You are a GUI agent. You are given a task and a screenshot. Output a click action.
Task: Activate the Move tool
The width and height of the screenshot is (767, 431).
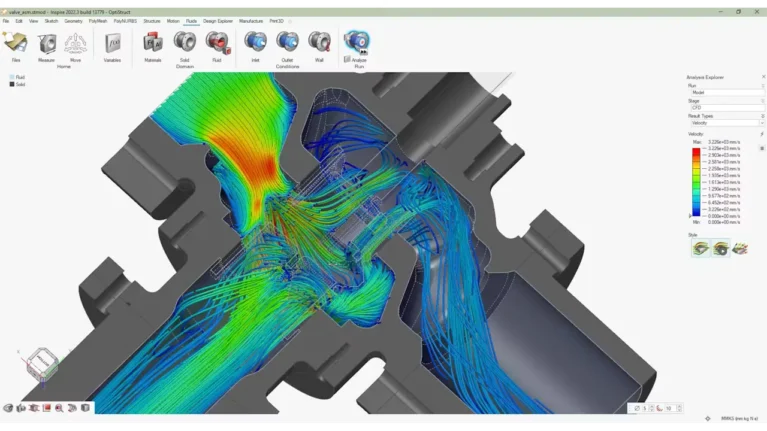pyautogui.click(x=75, y=45)
